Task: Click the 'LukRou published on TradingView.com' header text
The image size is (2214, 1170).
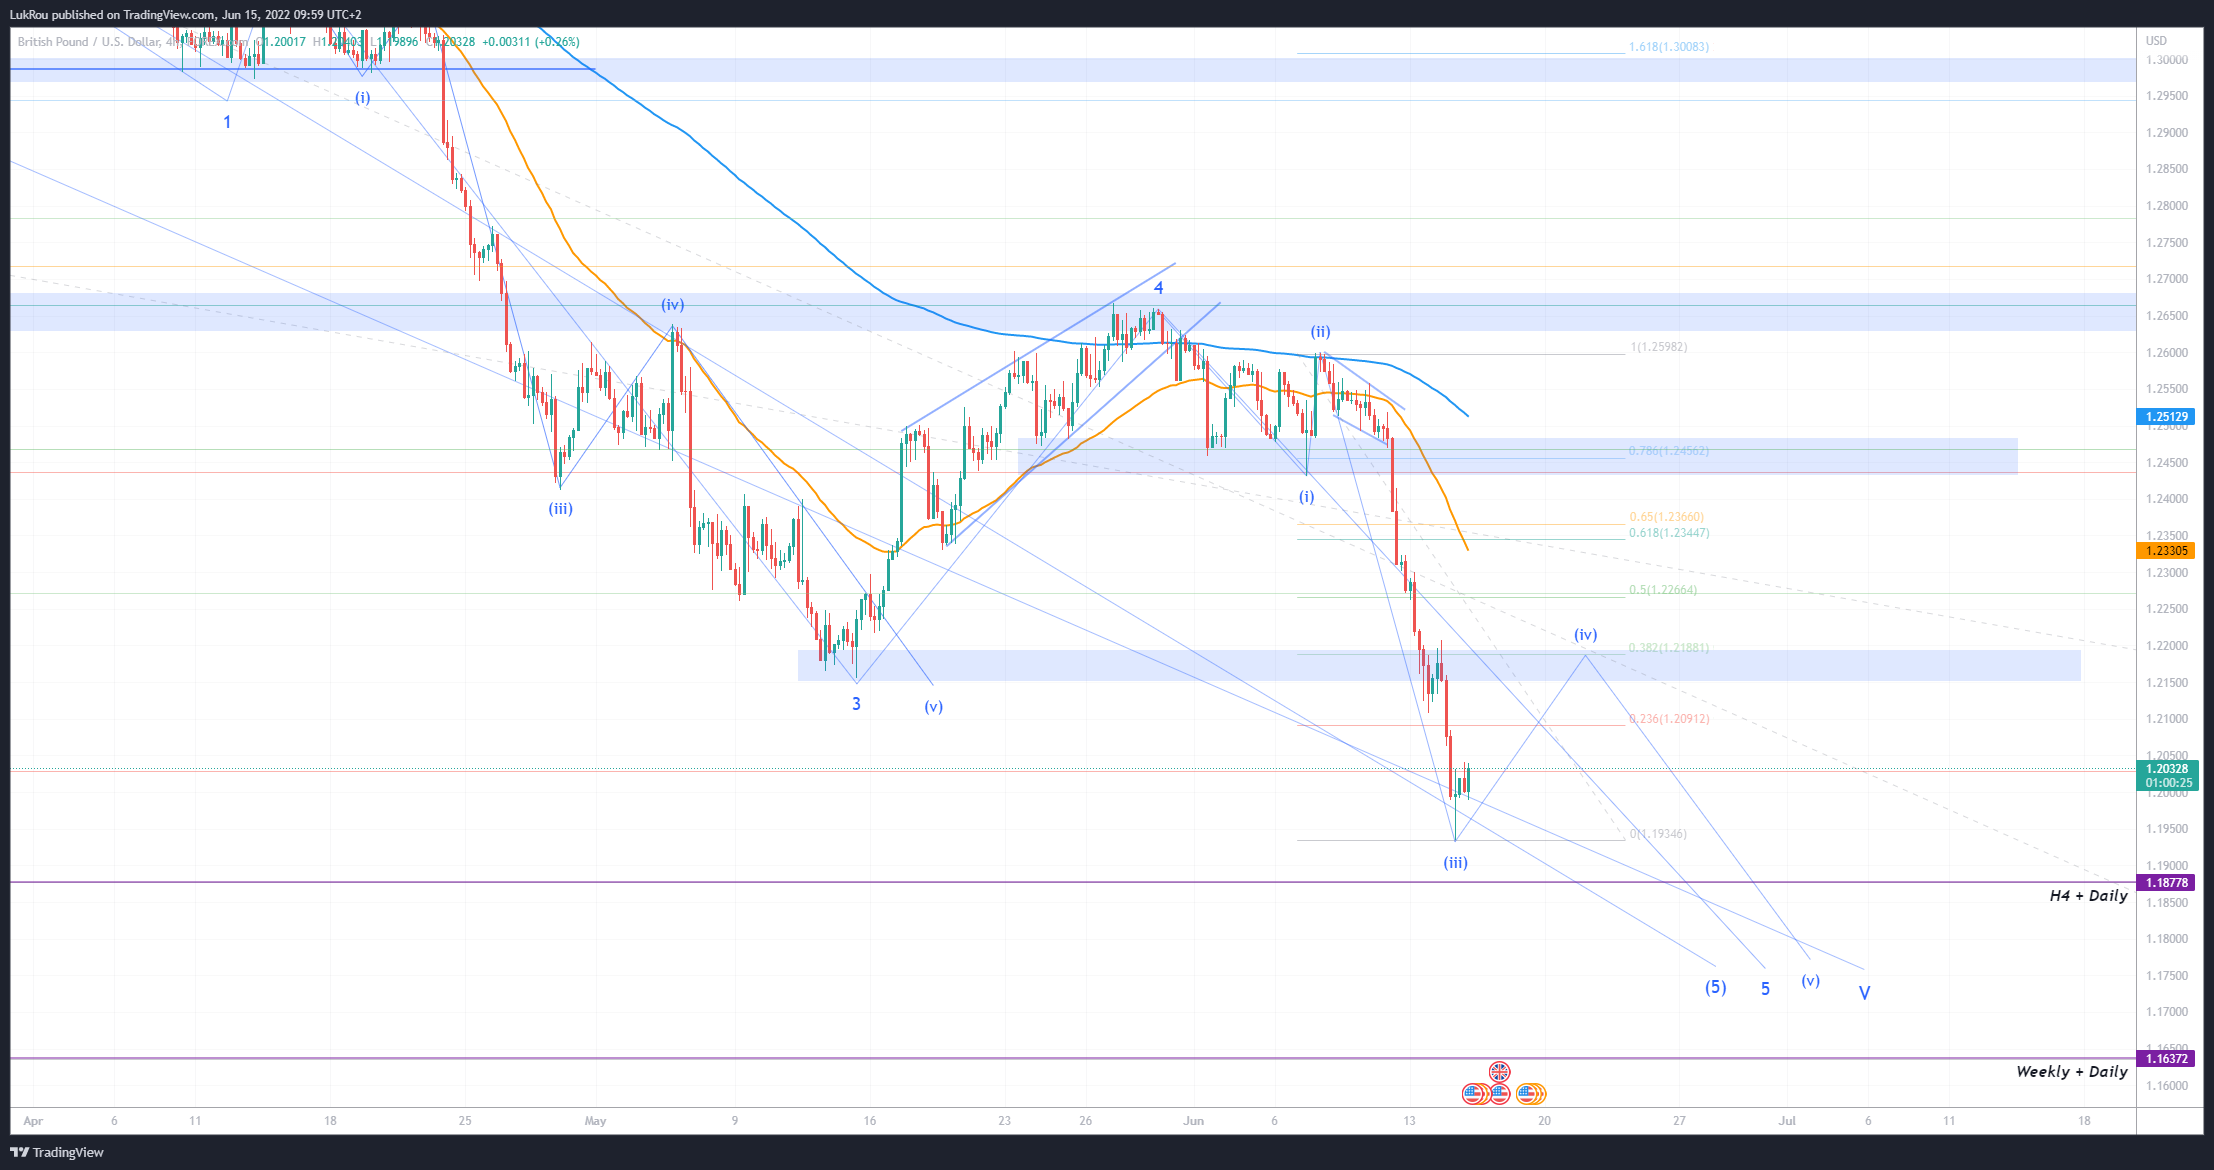Action: coord(186,14)
